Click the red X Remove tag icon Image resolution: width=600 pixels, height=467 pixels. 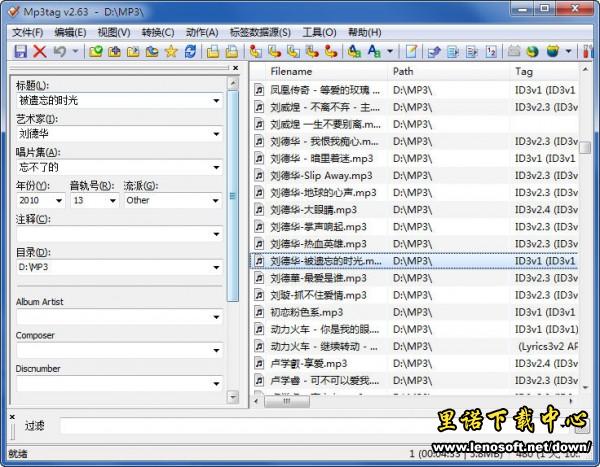[x=39, y=51]
